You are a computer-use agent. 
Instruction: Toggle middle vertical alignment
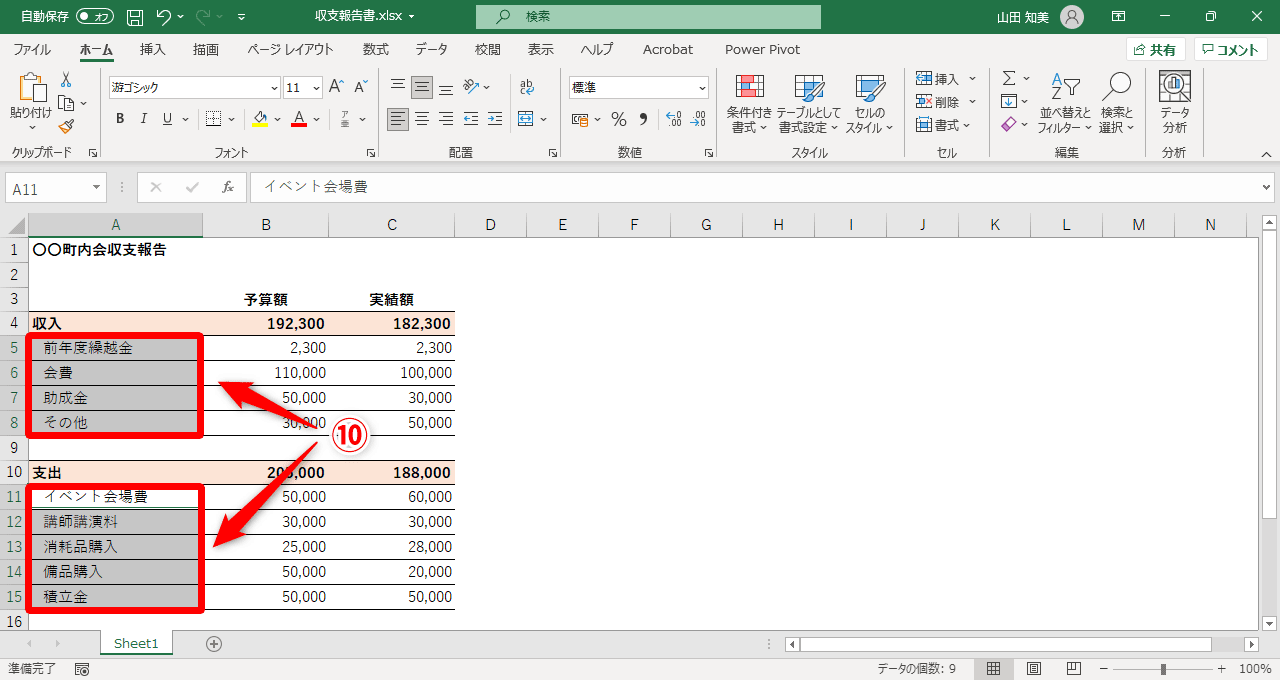(422, 87)
